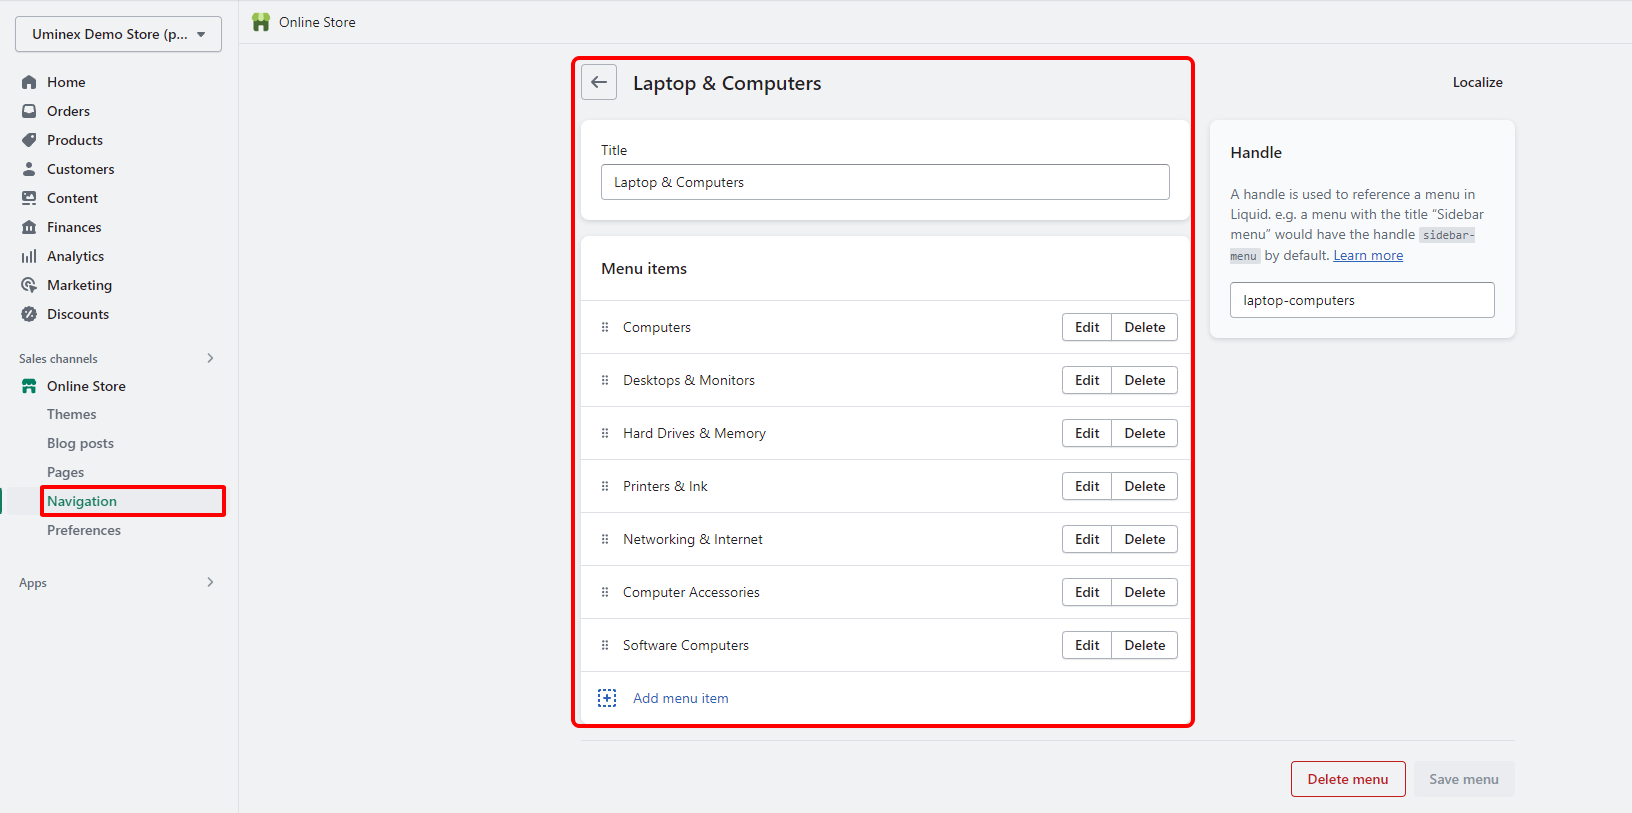The image size is (1632, 813).
Task: Open Themes under Online Store
Action: pyautogui.click(x=72, y=414)
